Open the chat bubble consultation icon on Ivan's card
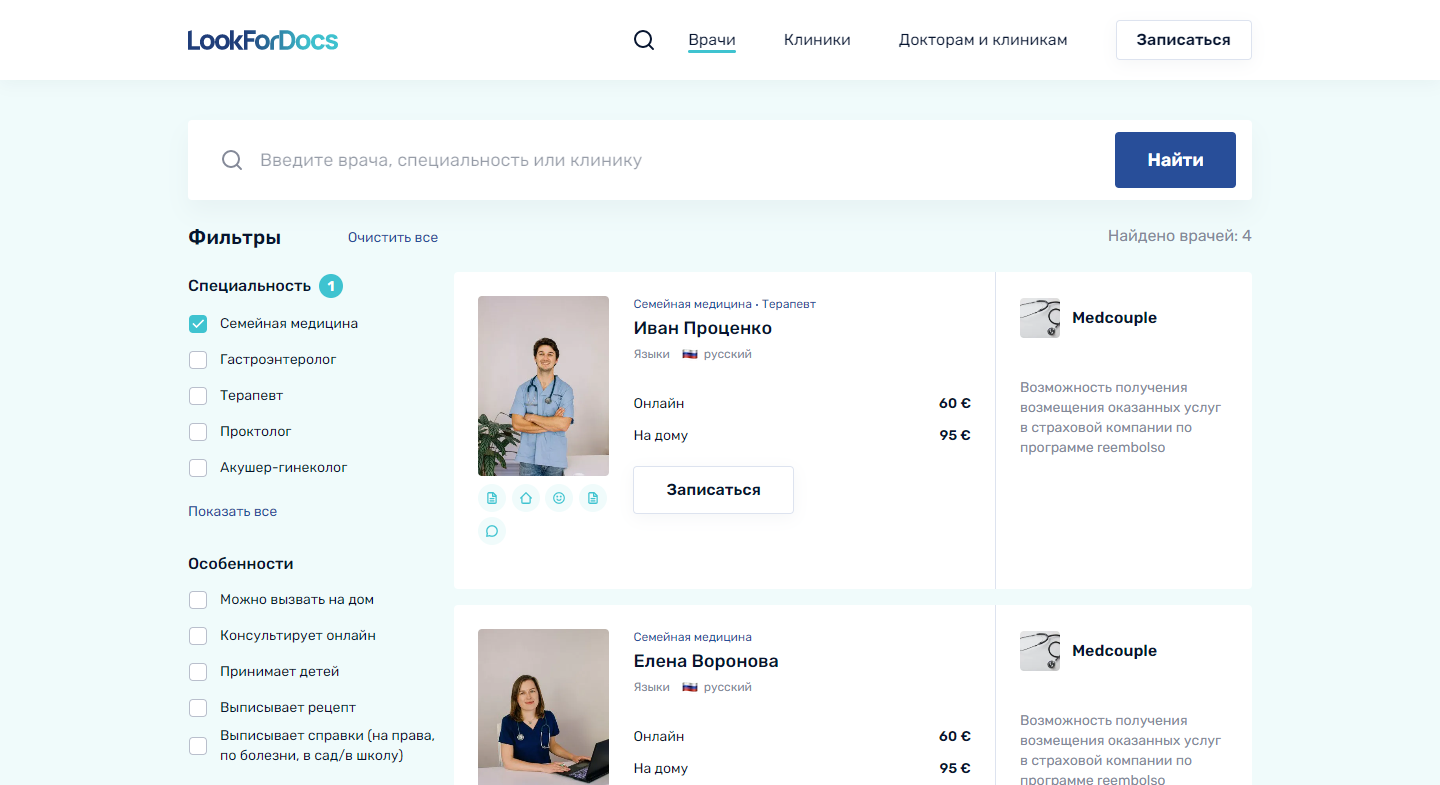The image size is (1440, 785). click(x=492, y=530)
